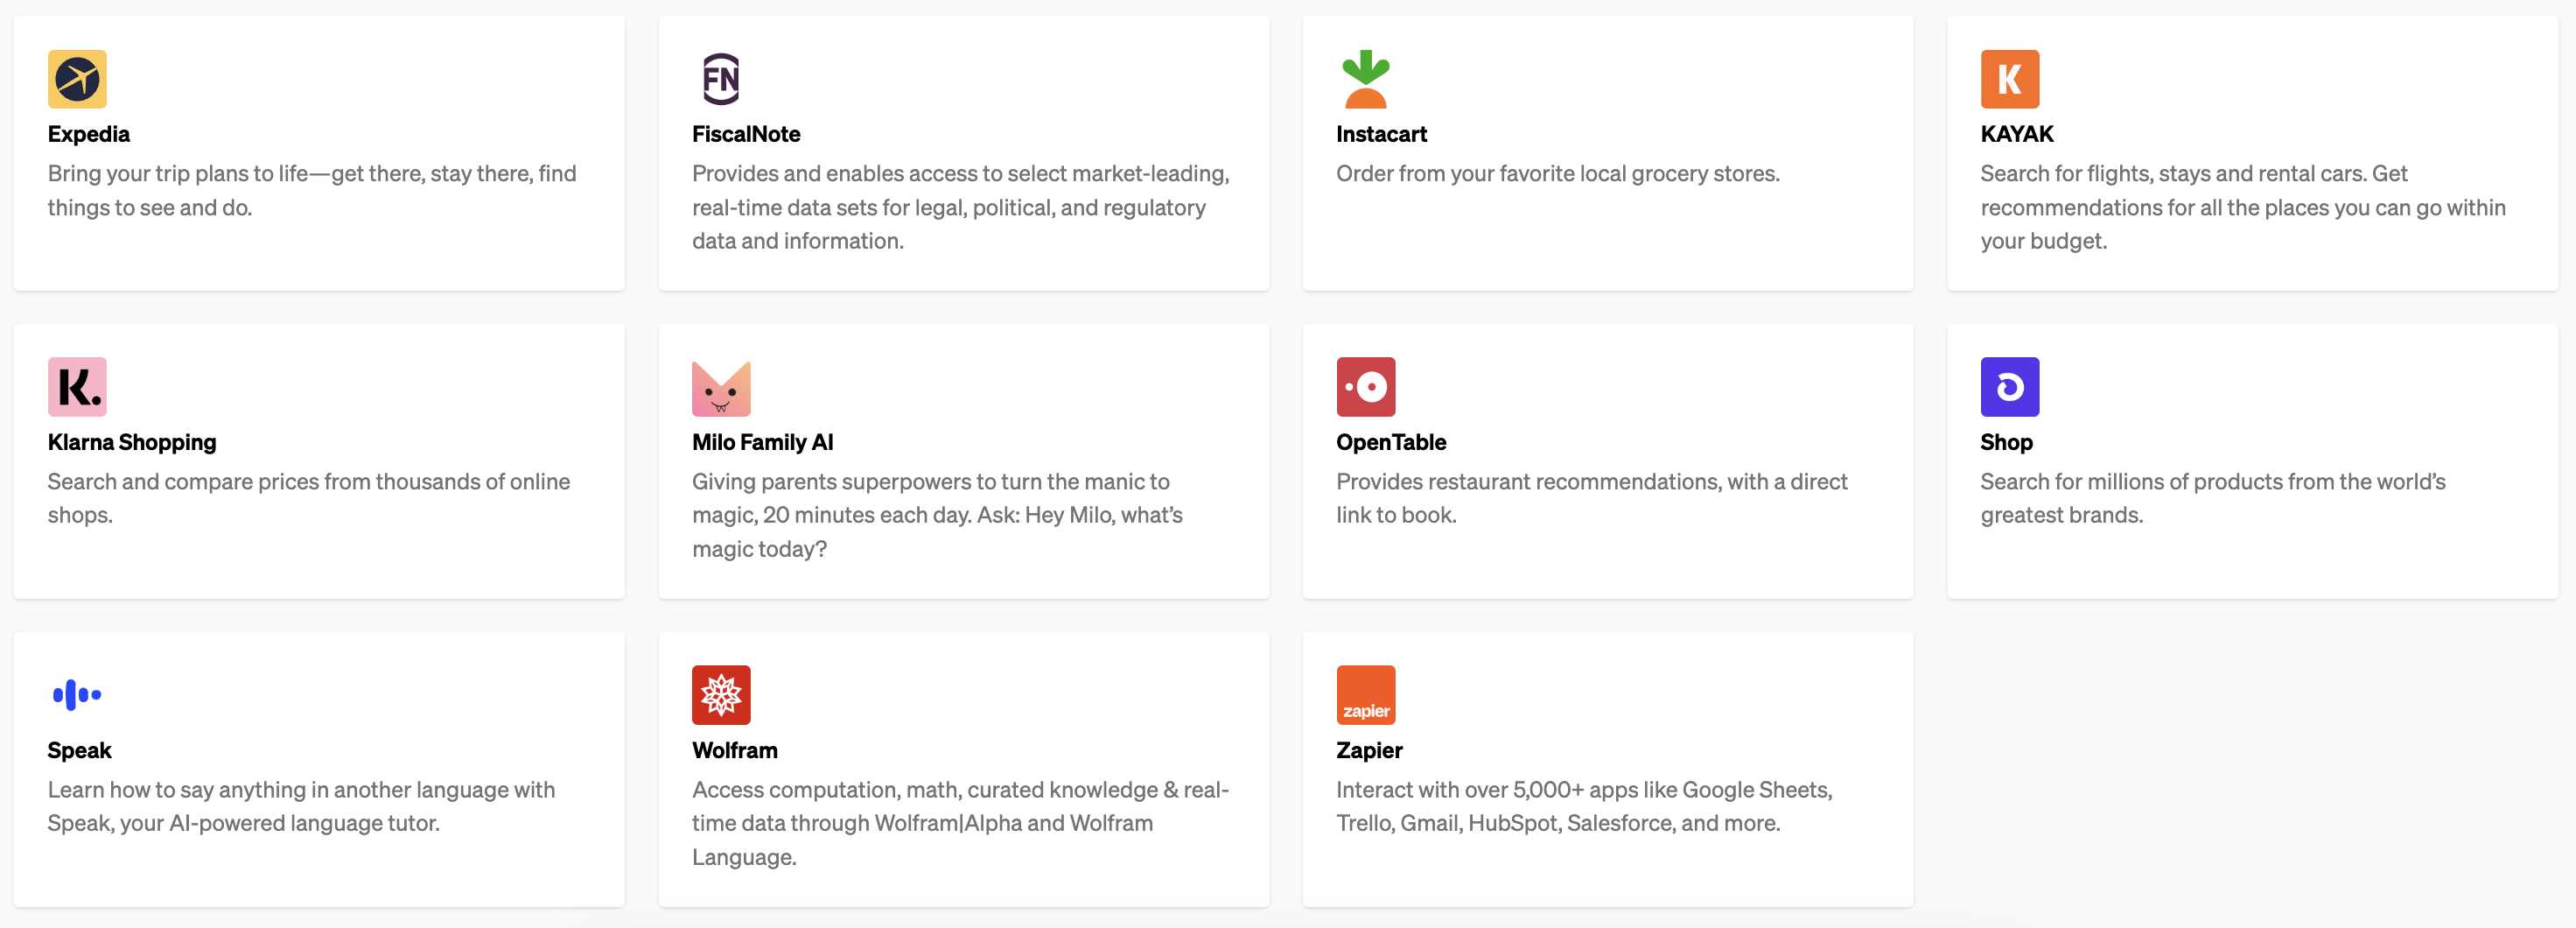Open the Wolfram plugin title
The width and height of the screenshot is (2576, 928).
[734, 750]
